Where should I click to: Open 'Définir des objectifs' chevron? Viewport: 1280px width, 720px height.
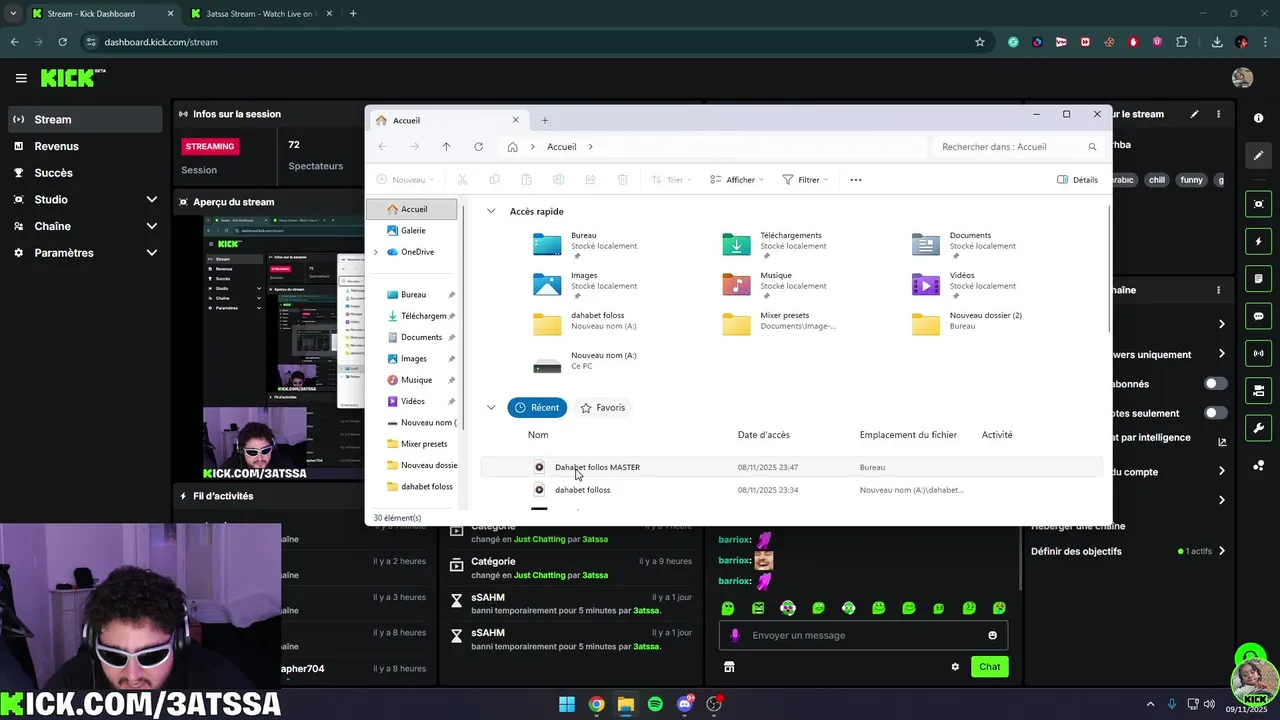tap(1221, 551)
